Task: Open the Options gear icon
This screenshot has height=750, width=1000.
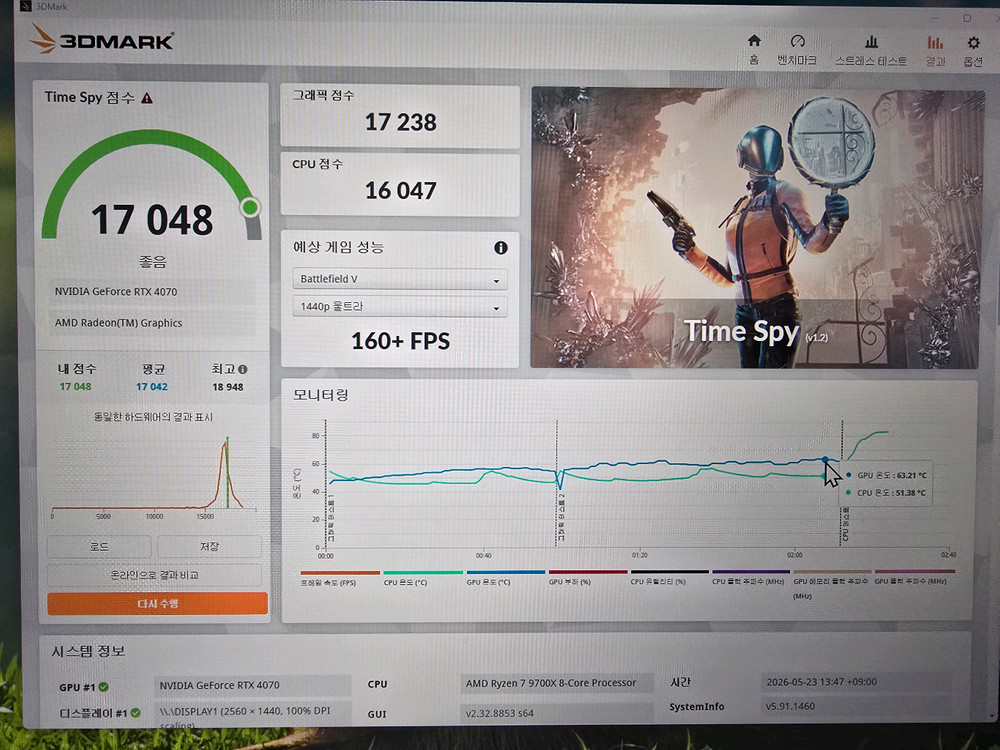Action: [x=973, y=43]
